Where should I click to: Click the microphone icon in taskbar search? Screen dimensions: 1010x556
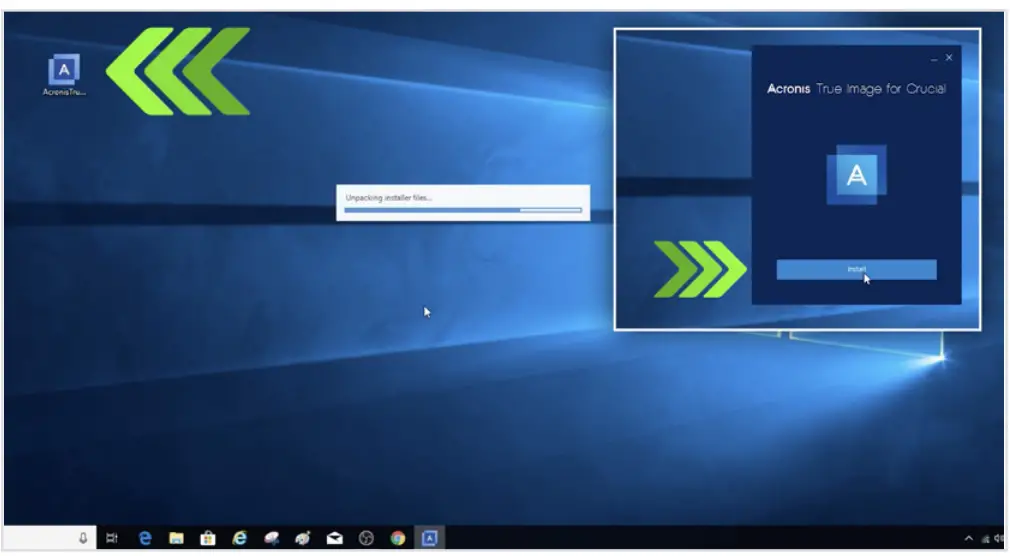(x=83, y=538)
